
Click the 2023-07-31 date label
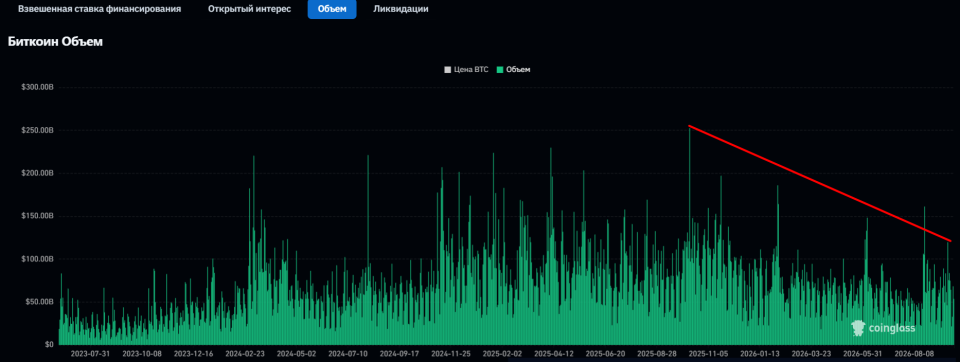pyautogui.click(x=91, y=354)
